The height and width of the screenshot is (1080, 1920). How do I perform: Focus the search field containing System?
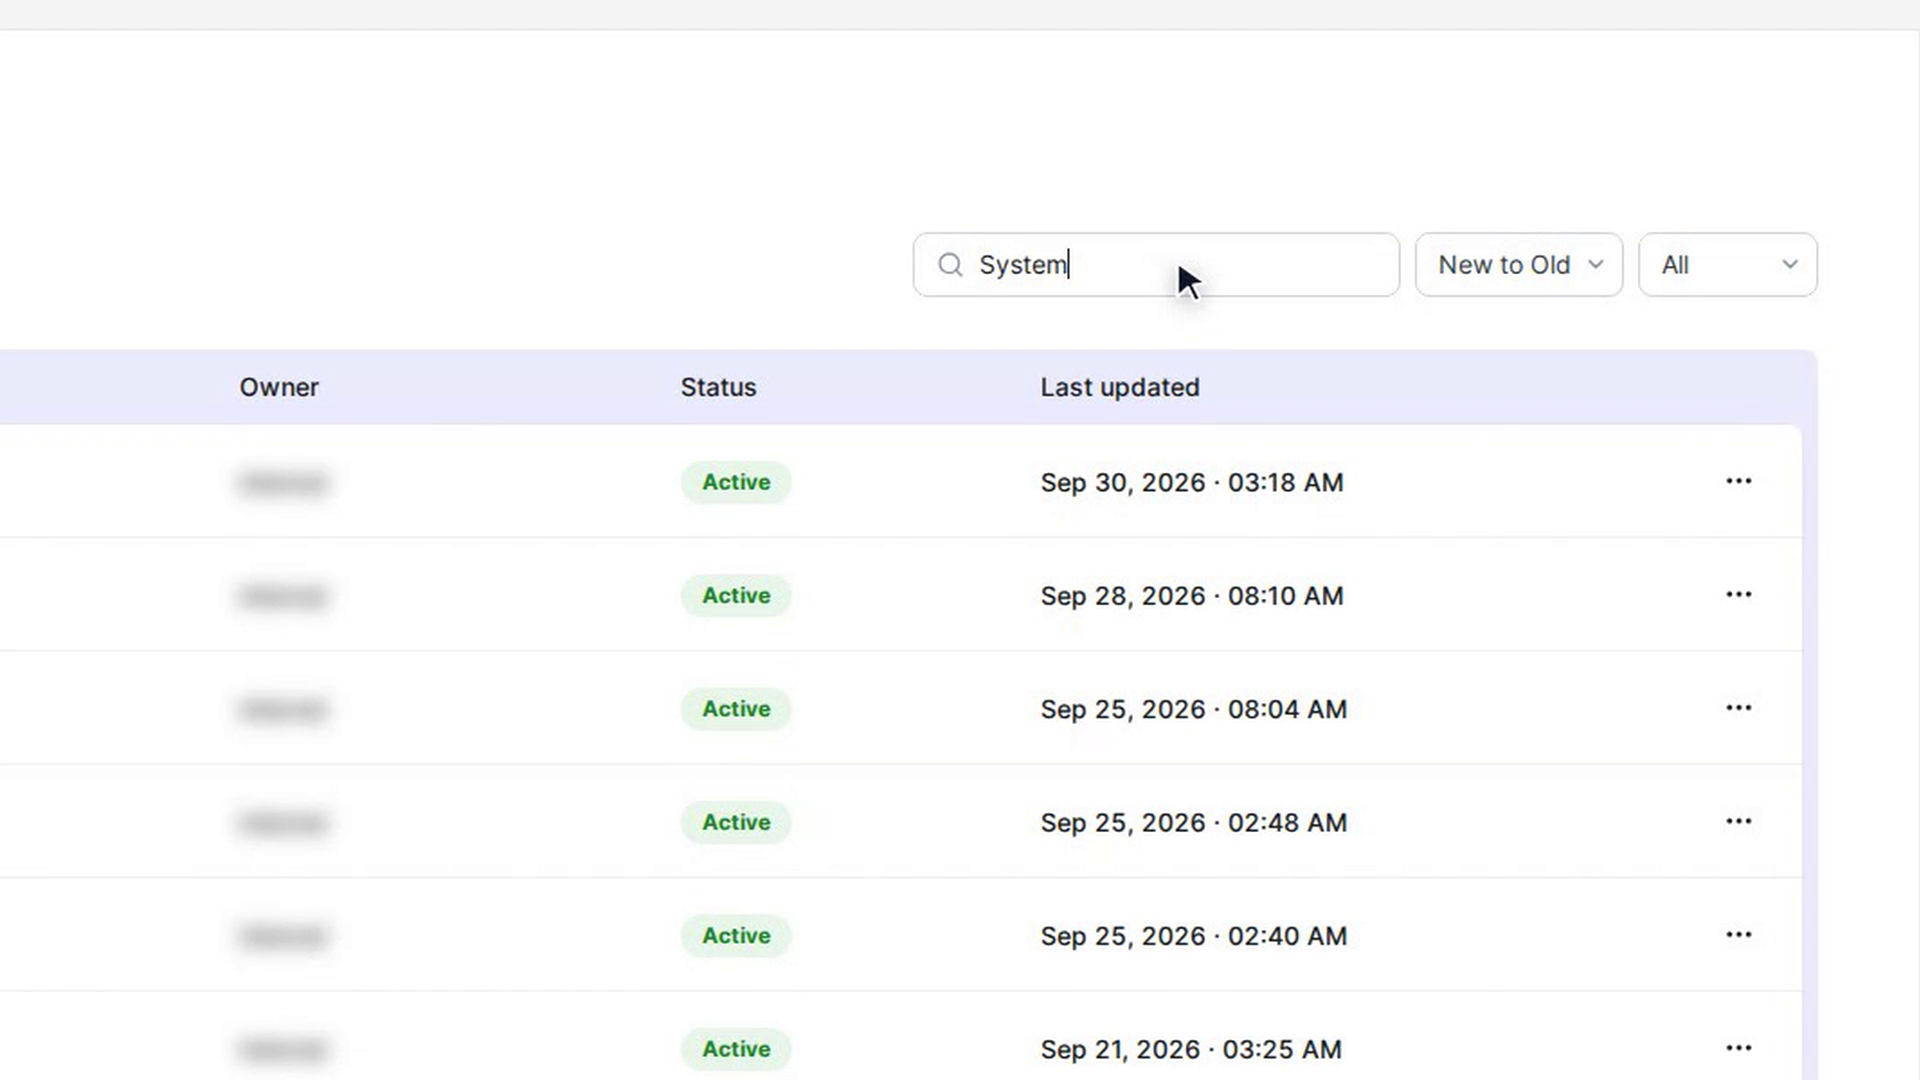coord(1156,265)
